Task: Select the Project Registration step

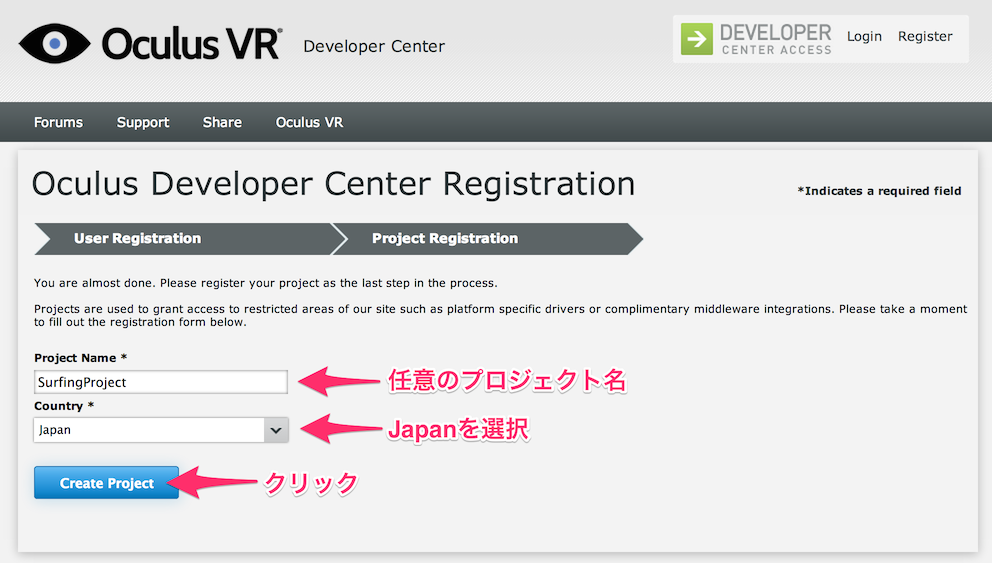Action: click(487, 238)
